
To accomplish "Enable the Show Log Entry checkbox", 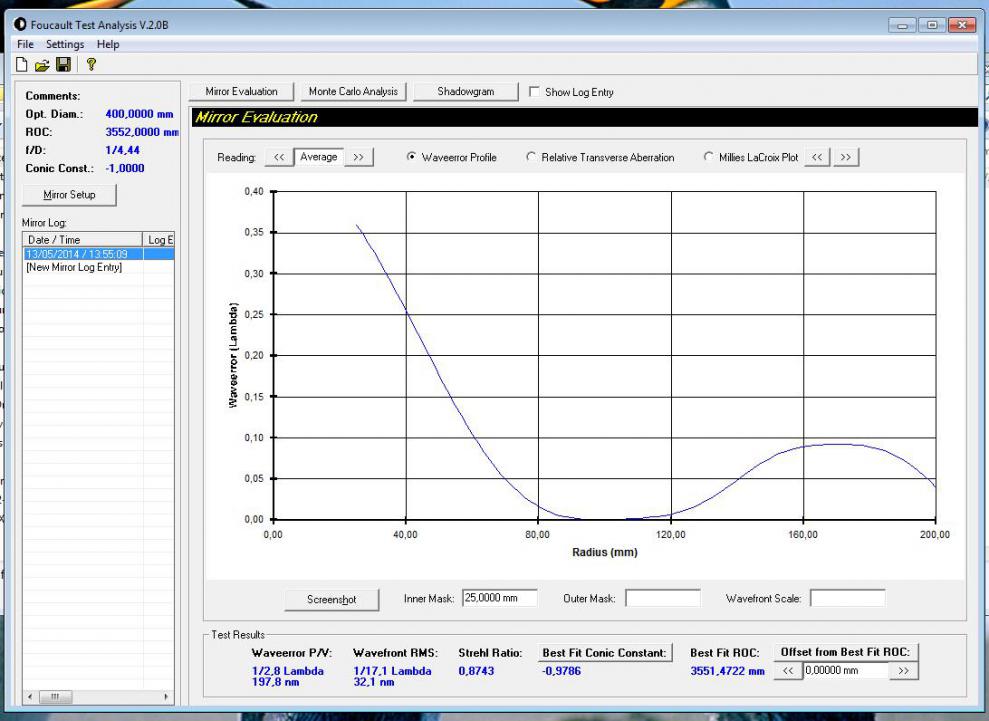I will click(534, 92).
